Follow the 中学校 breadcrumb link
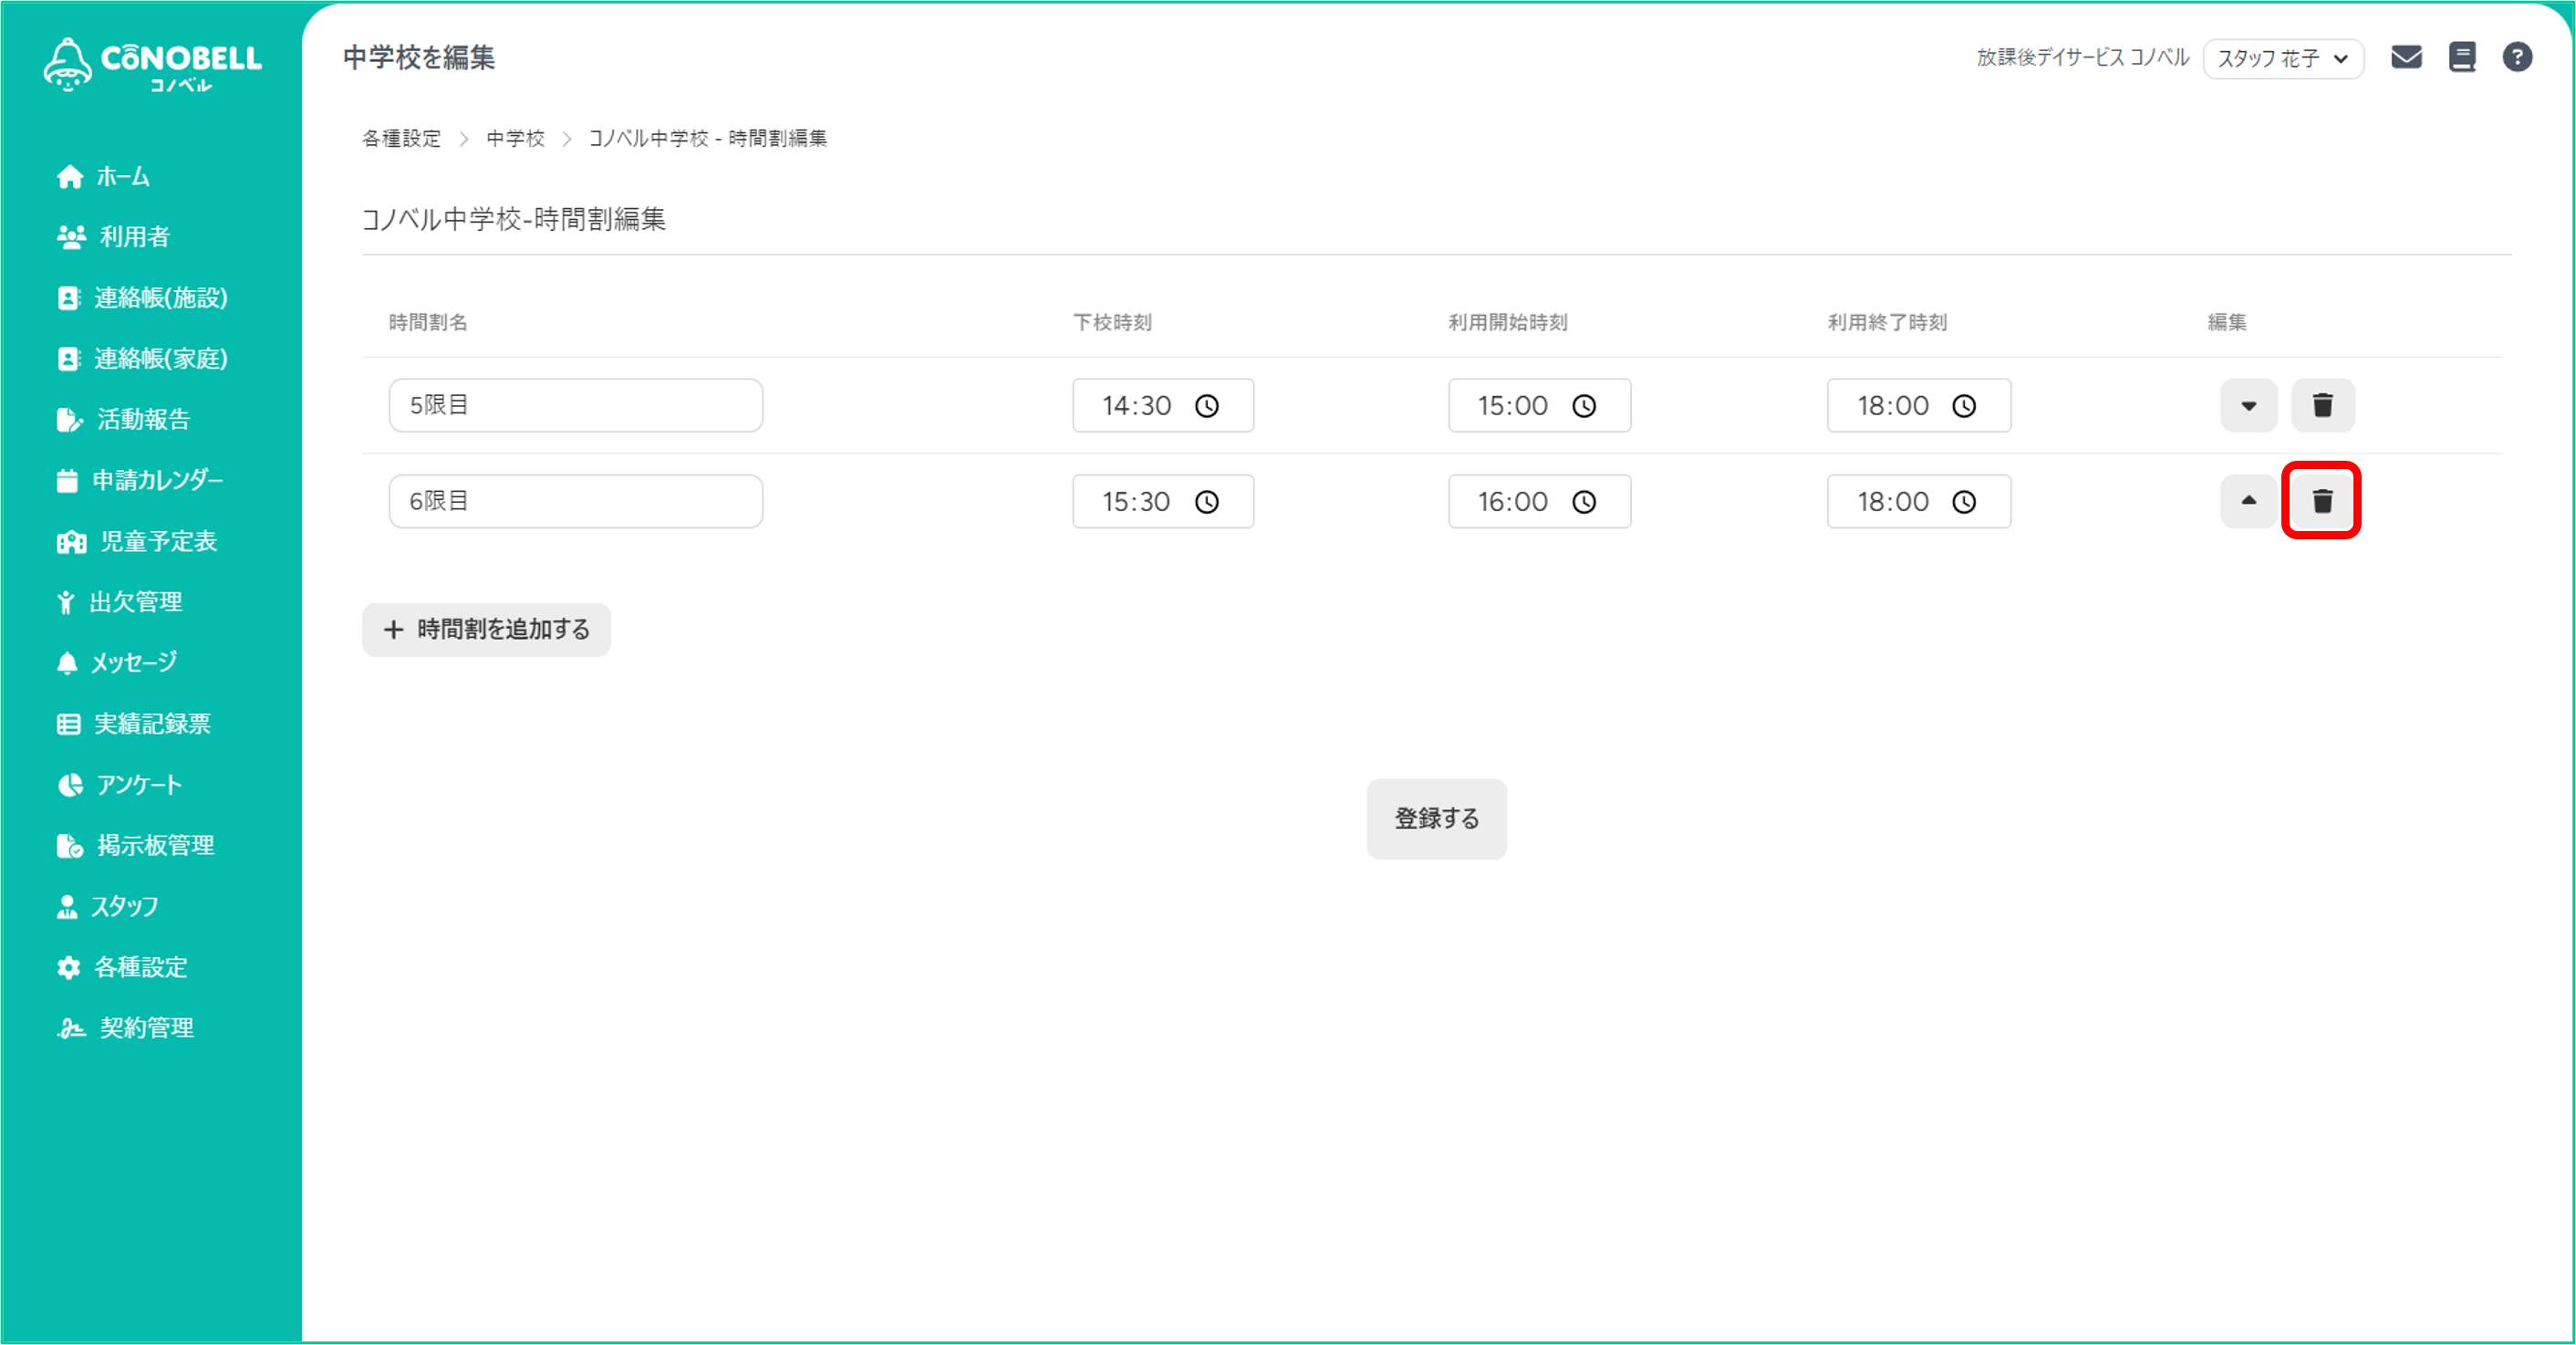 coord(515,138)
